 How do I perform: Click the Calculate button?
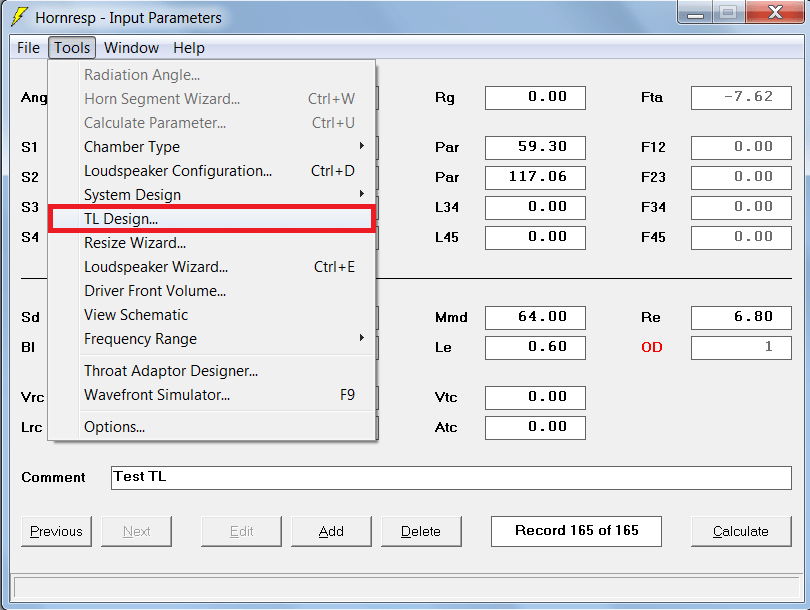(741, 531)
